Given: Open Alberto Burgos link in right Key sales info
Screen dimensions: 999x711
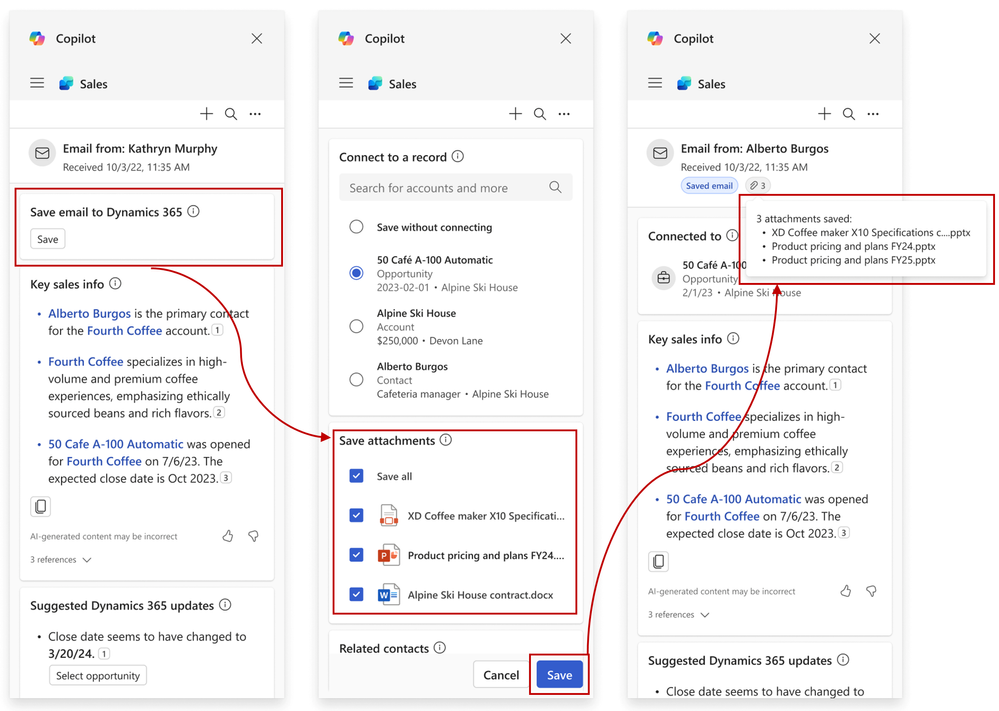Looking at the screenshot, I should [x=707, y=368].
